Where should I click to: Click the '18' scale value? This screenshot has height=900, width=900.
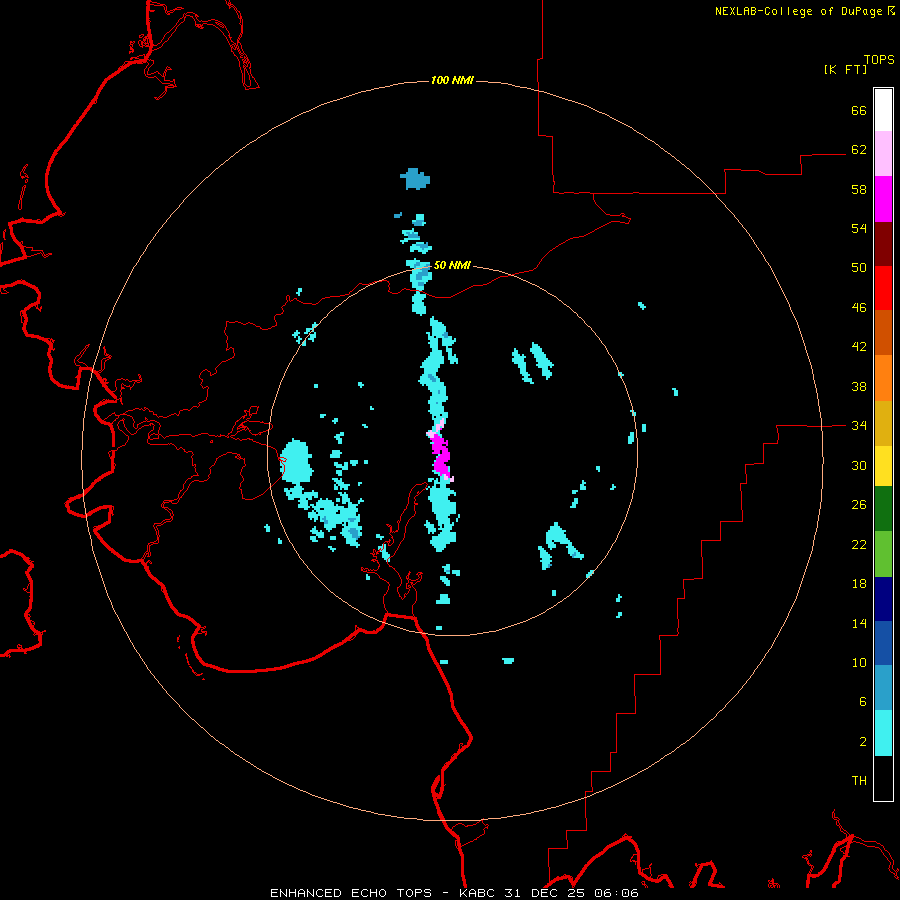(x=859, y=584)
